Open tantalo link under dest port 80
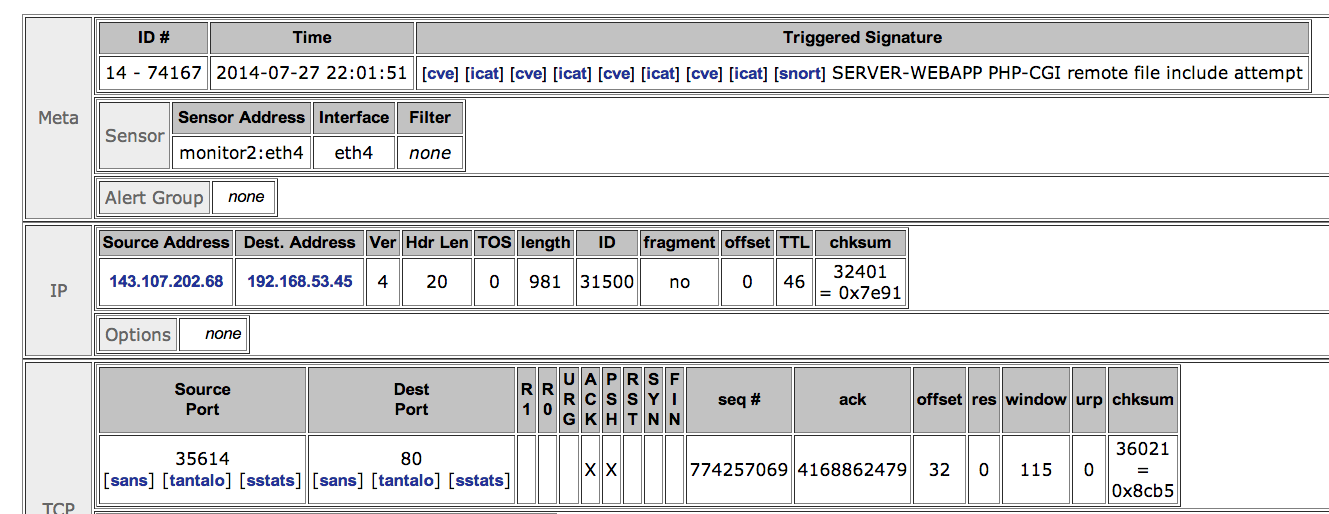This screenshot has width=1329, height=514. (x=407, y=481)
